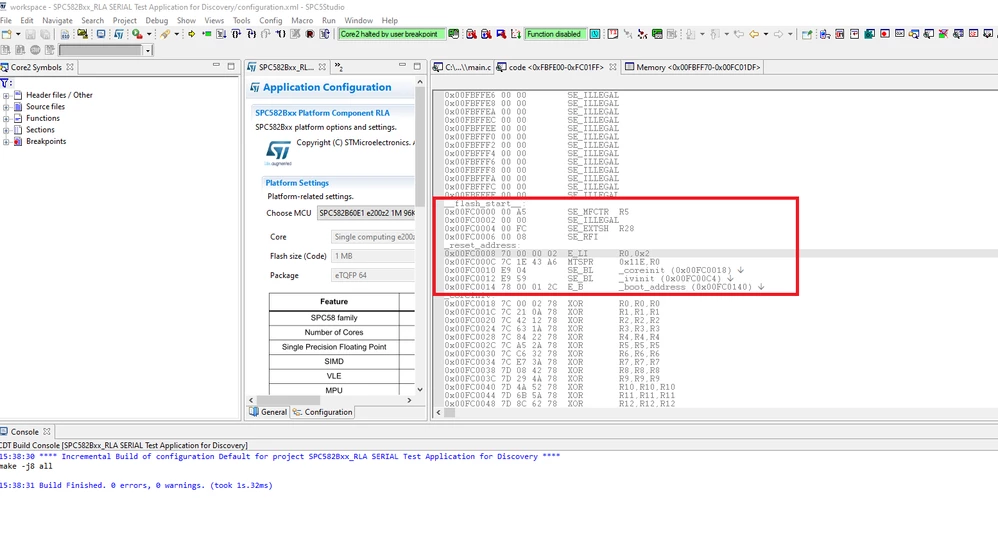Open the debug launch dropdown arrow

click(149, 34)
